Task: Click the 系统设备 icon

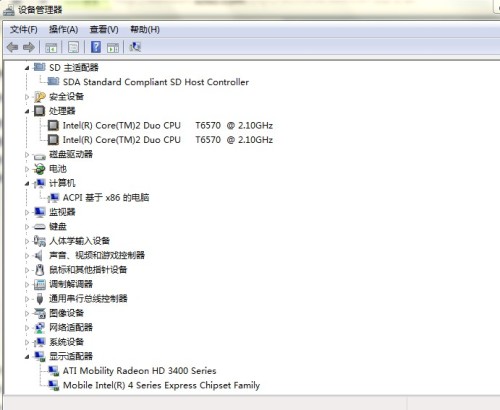Action: [40, 342]
